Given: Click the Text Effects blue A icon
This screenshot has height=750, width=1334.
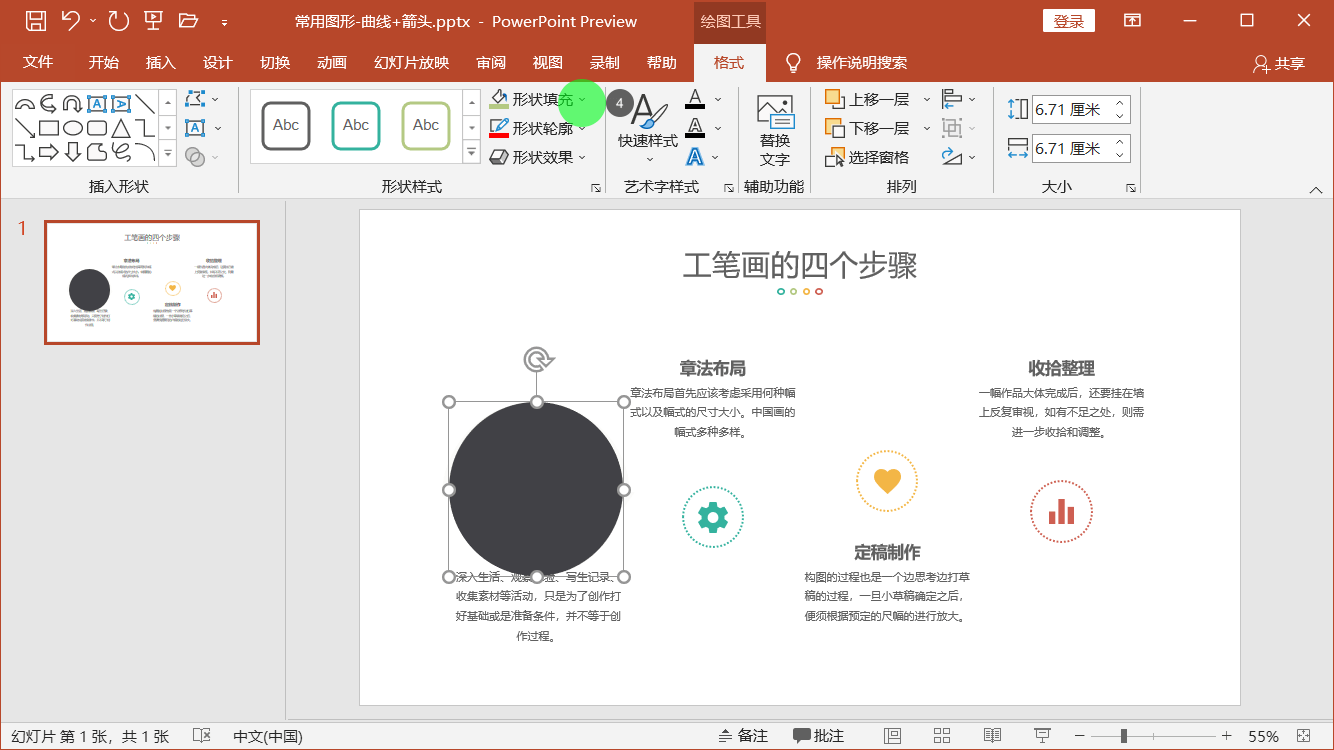Looking at the screenshot, I should pyautogui.click(x=695, y=157).
